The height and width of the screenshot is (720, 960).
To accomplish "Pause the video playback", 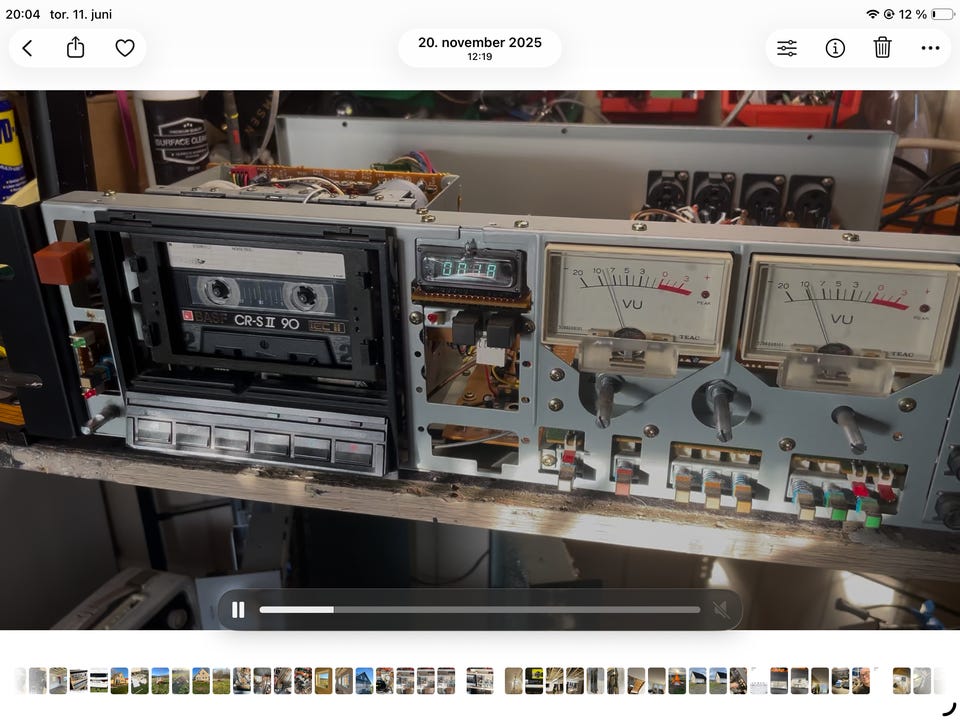I will pyautogui.click(x=238, y=610).
